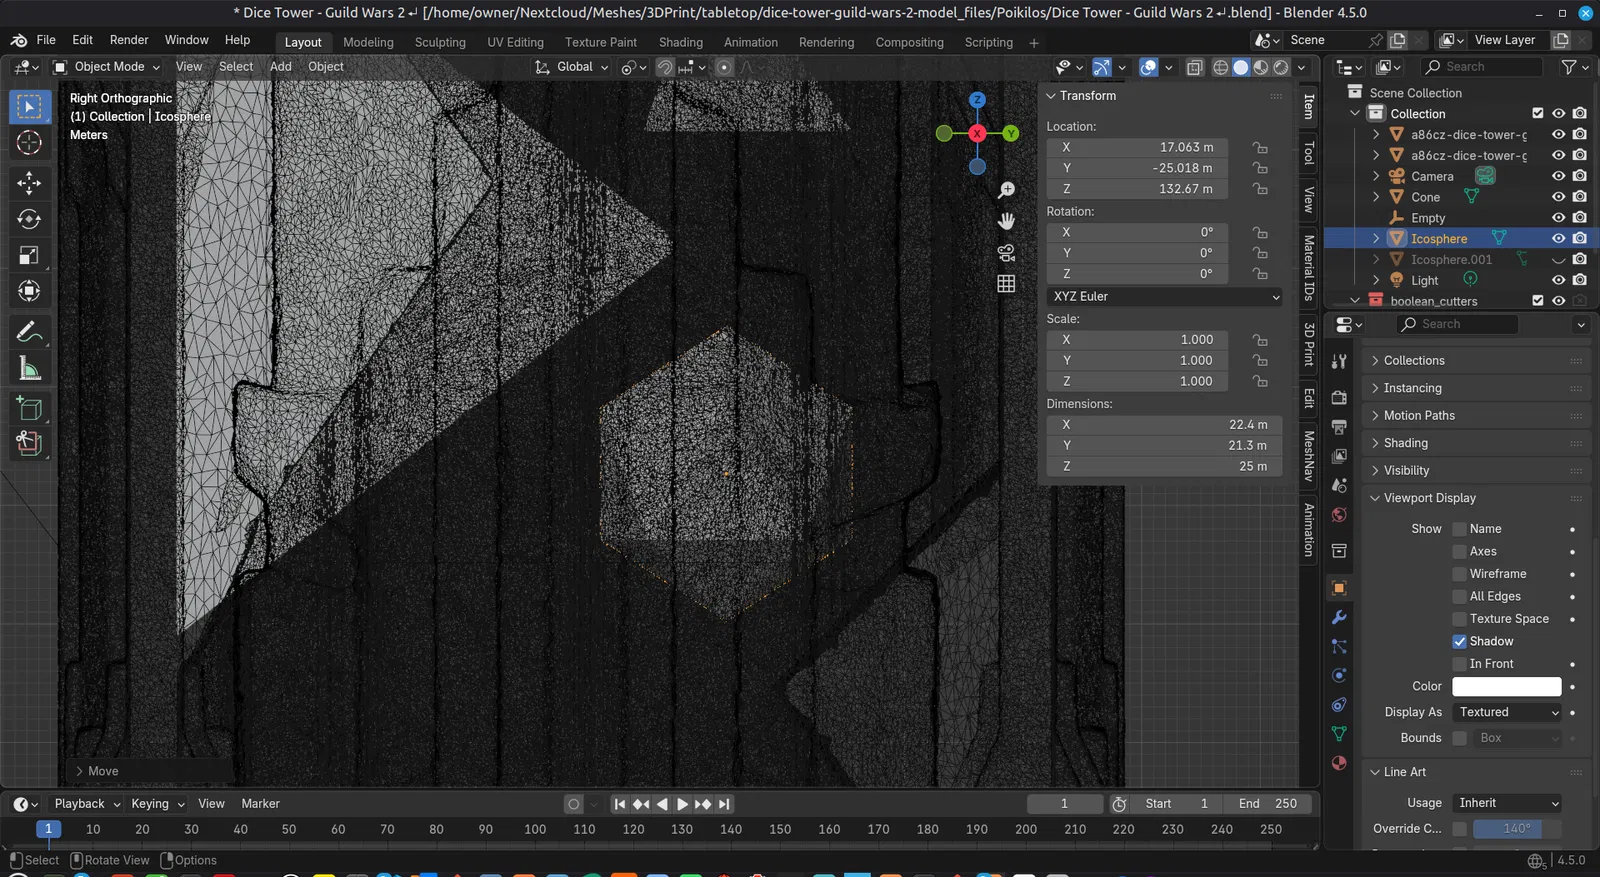1600x877 pixels.
Task: Activate the Annotate pencil tool
Action: click(x=29, y=332)
